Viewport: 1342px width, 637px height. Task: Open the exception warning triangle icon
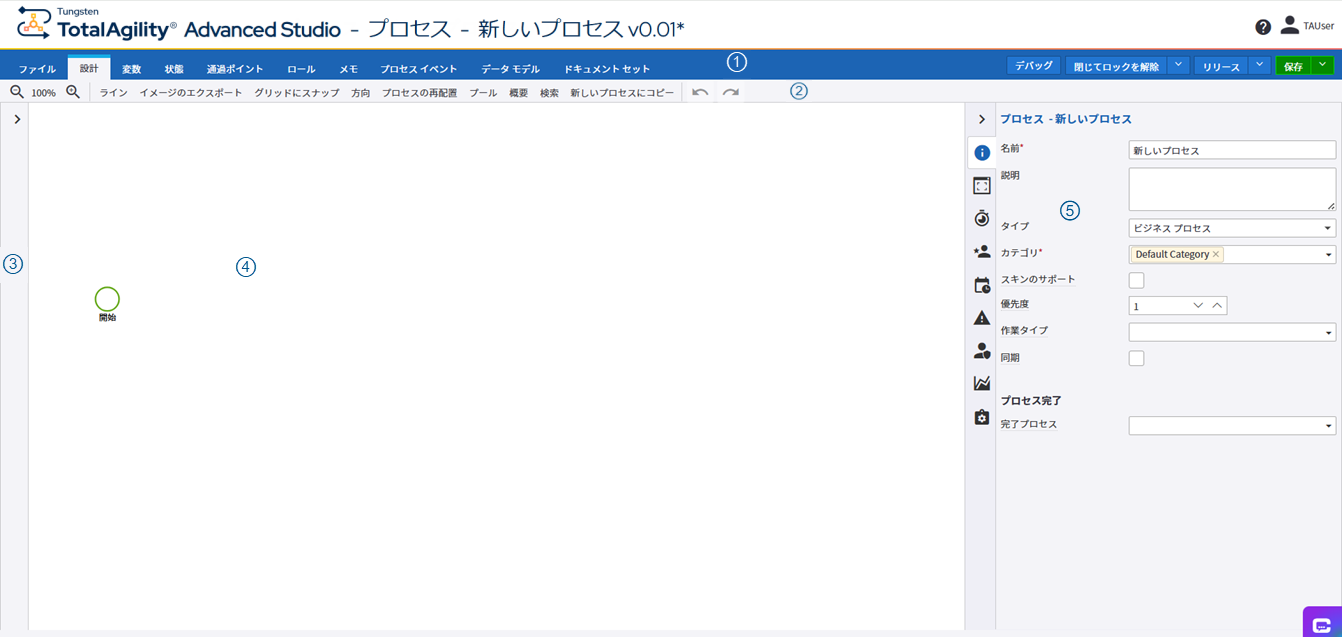point(981,319)
